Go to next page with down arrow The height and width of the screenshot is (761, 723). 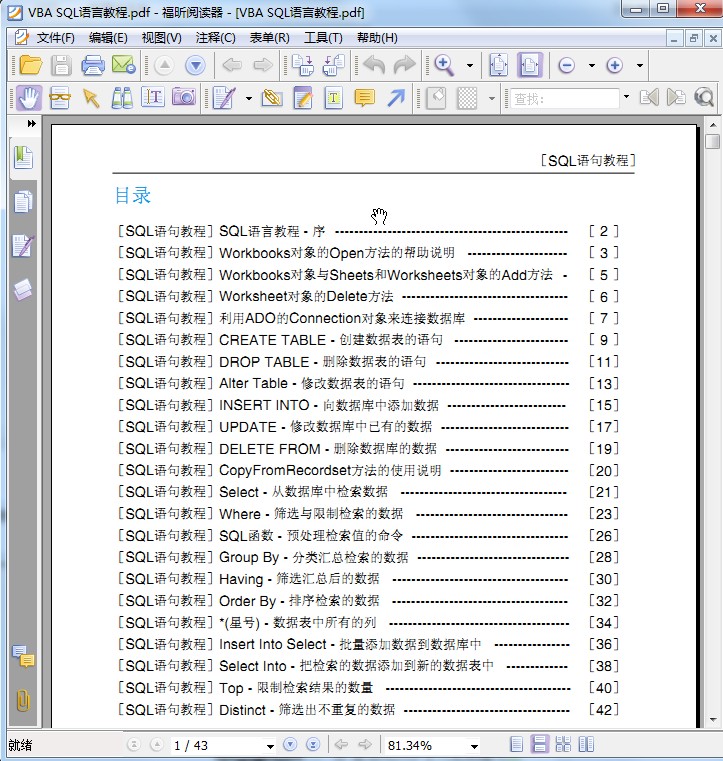coord(196,65)
